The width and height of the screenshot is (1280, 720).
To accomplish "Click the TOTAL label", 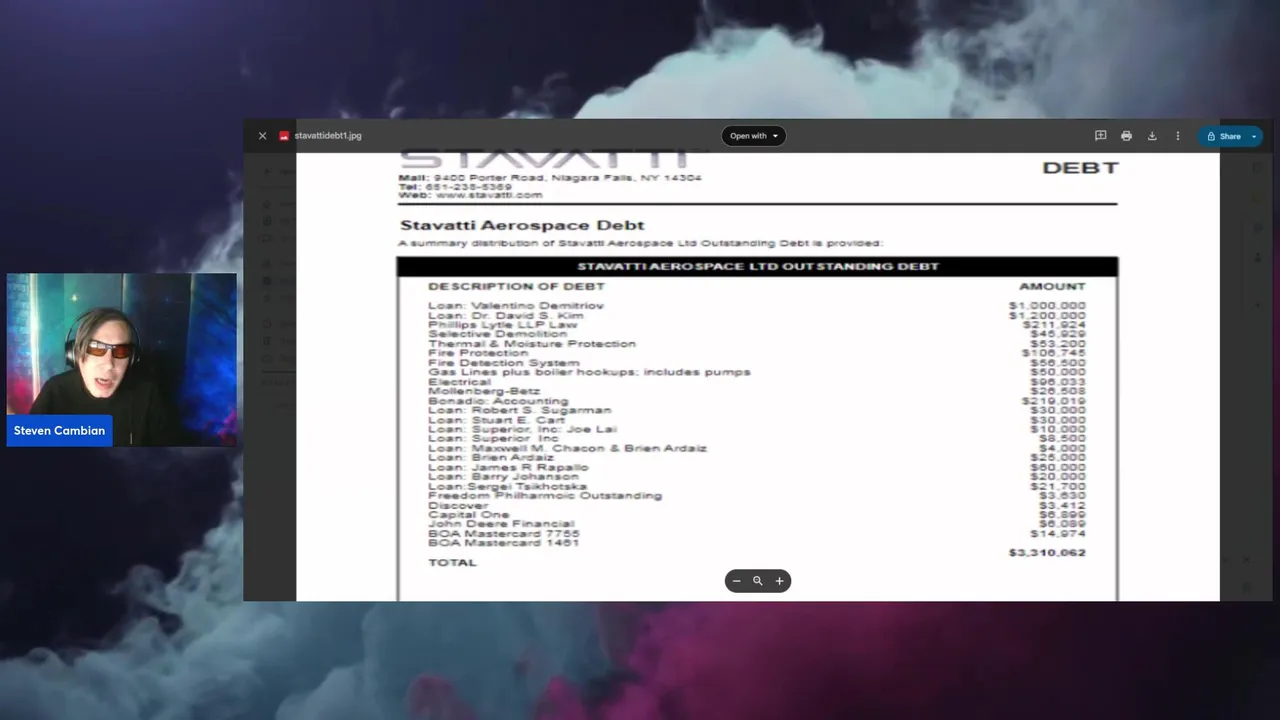I will pos(452,563).
